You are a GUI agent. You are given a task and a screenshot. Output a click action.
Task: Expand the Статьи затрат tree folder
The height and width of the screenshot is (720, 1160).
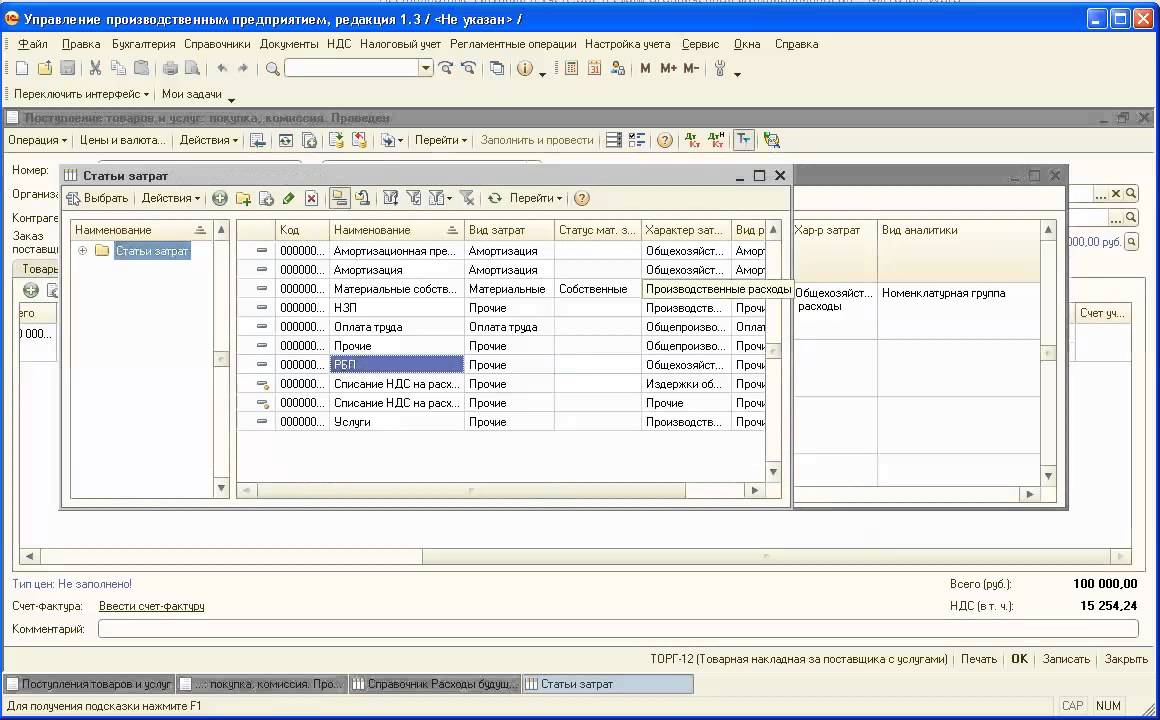click(83, 251)
